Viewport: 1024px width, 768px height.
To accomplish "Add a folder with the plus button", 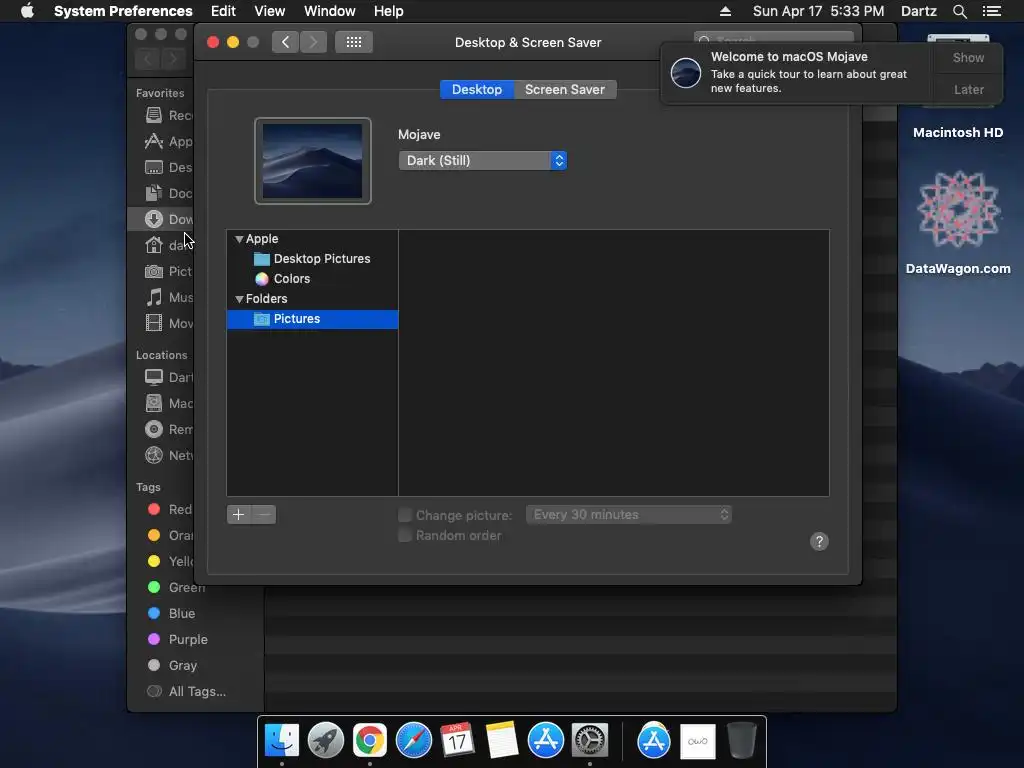I will click(x=238, y=515).
